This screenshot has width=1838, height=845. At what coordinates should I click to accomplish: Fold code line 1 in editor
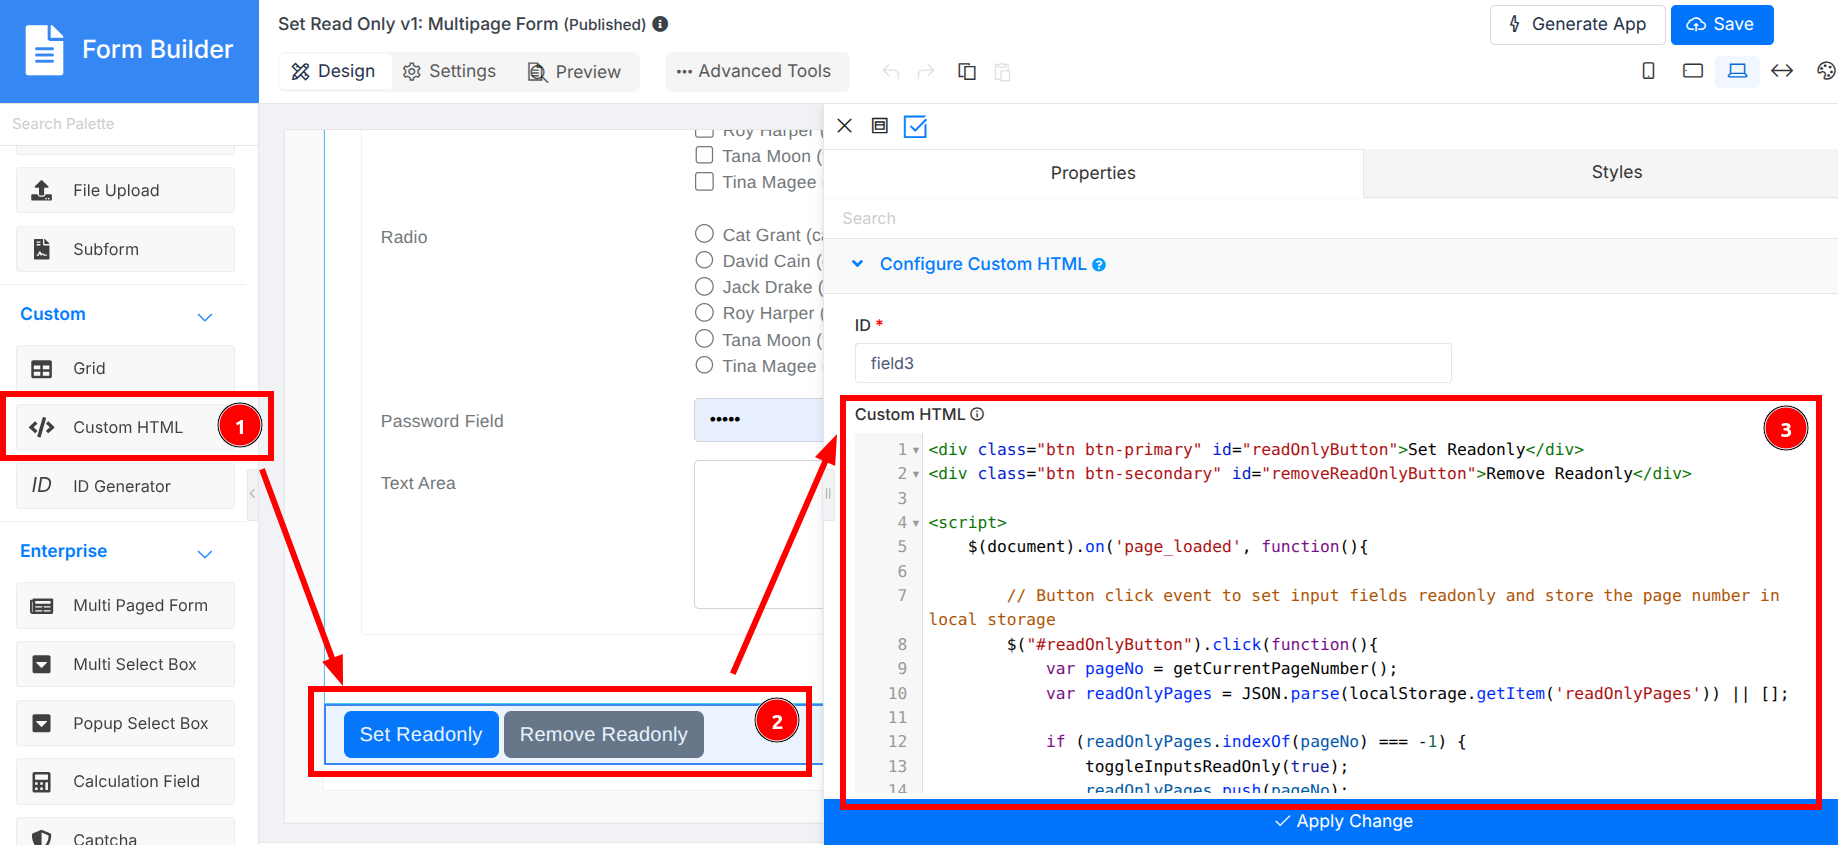point(916,450)
